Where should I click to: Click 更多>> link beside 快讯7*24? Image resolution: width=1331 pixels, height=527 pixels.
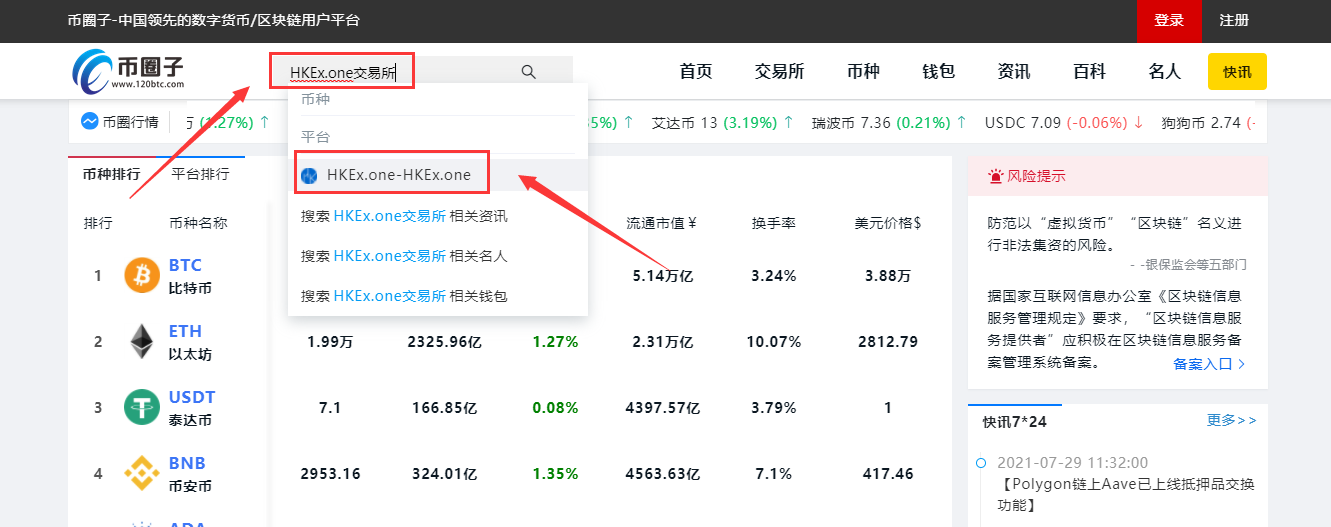[1231, 420]
